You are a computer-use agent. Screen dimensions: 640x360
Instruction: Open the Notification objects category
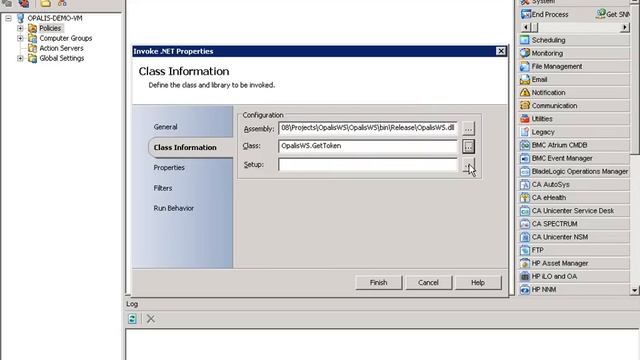click(x=574, y=92)
